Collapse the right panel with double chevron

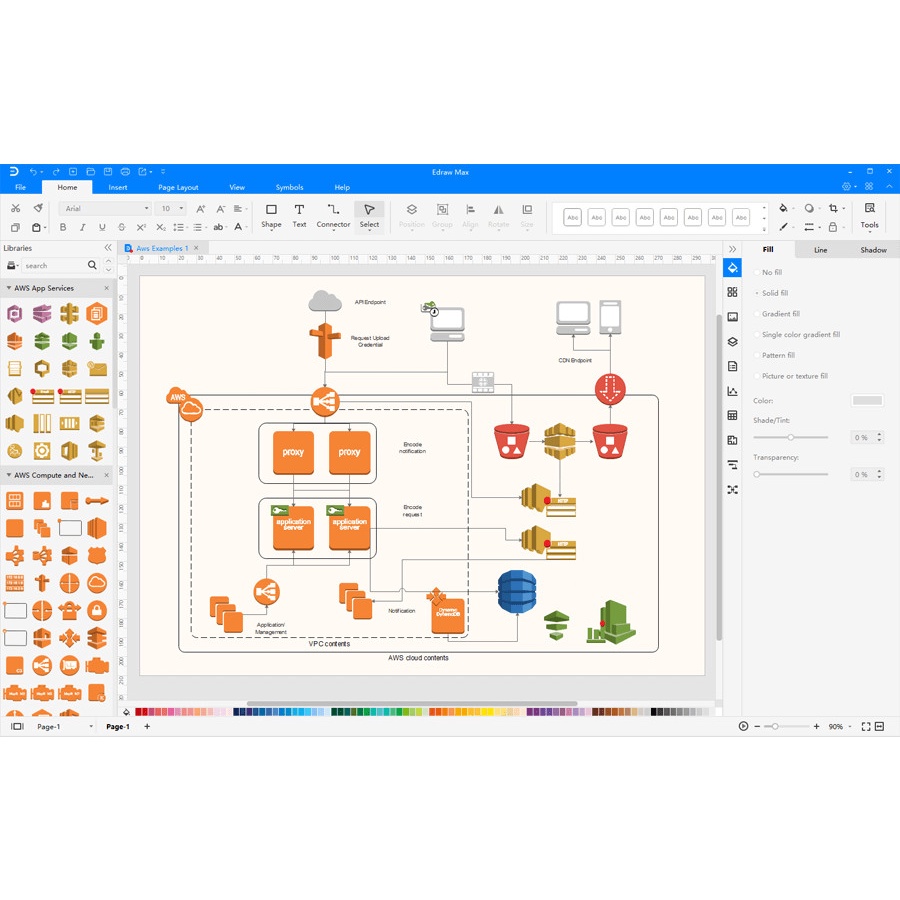(732, 249)
